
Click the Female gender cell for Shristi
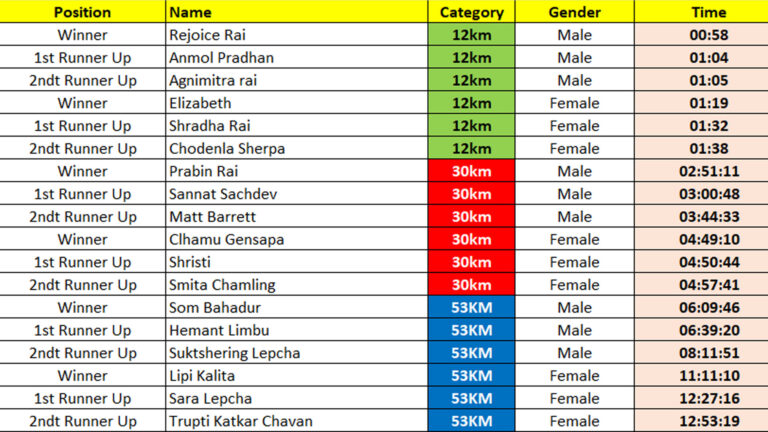(574, 262)
